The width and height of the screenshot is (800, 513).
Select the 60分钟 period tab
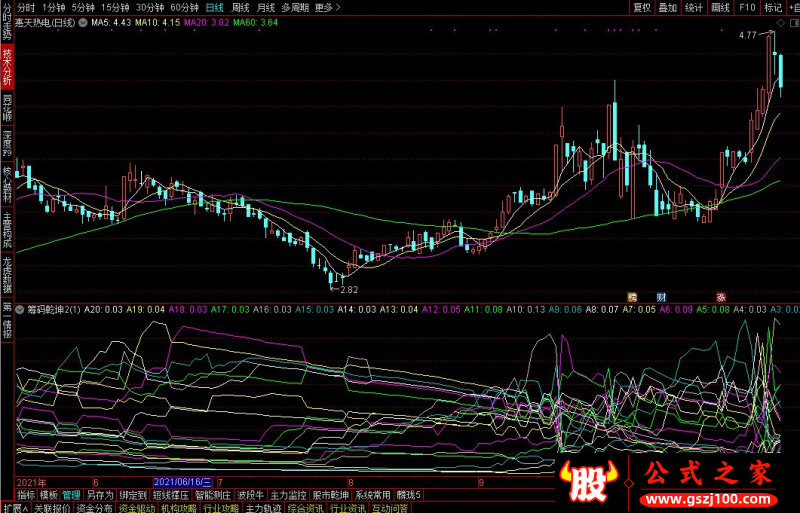coord(184,7)
